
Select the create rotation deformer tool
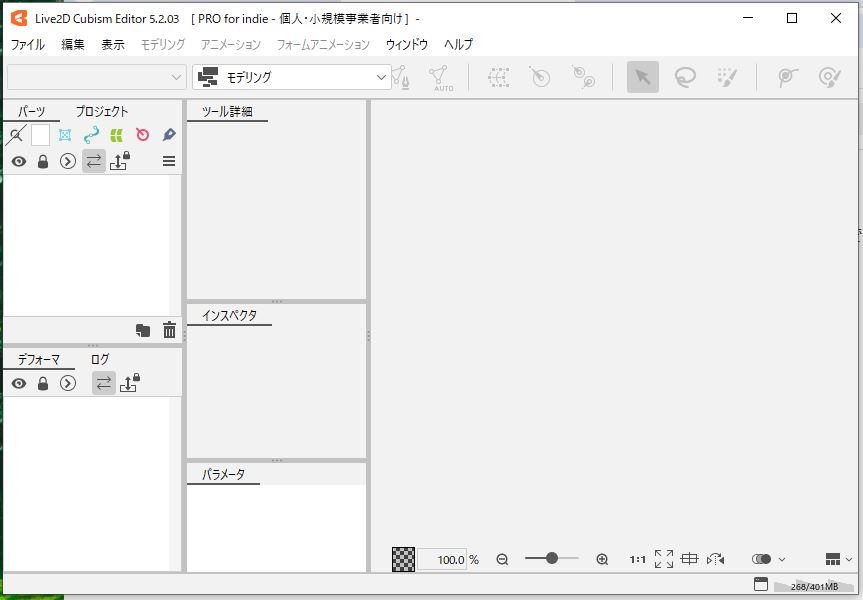[x=540, y=77]
